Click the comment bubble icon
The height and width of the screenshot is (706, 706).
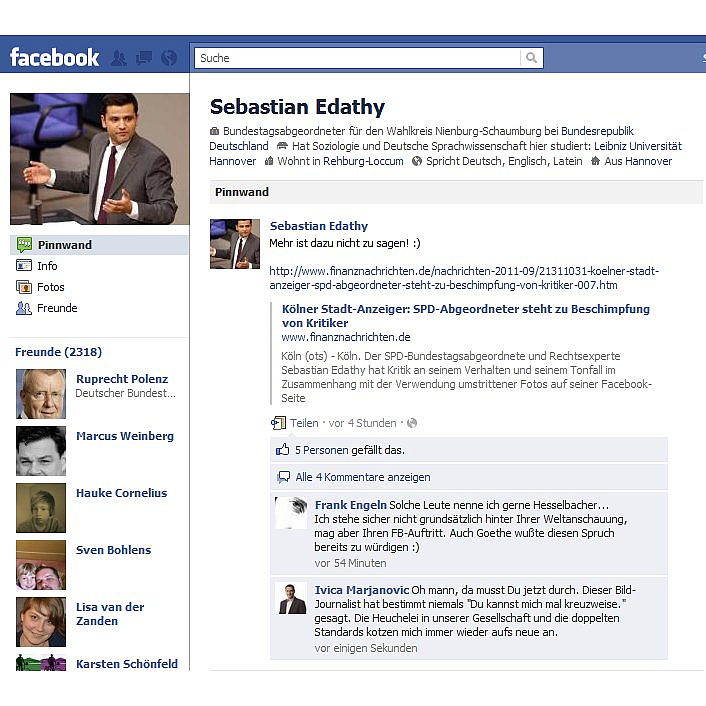(x=283, y=476)
